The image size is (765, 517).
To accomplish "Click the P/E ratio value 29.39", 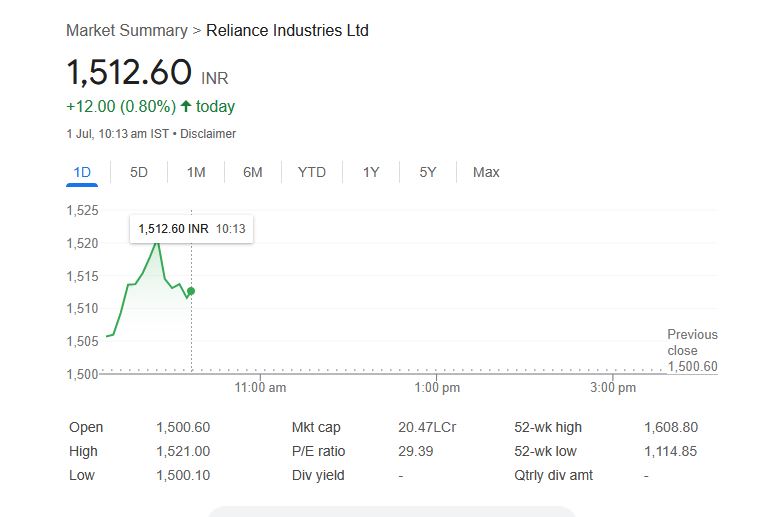I will pos(415,451).
